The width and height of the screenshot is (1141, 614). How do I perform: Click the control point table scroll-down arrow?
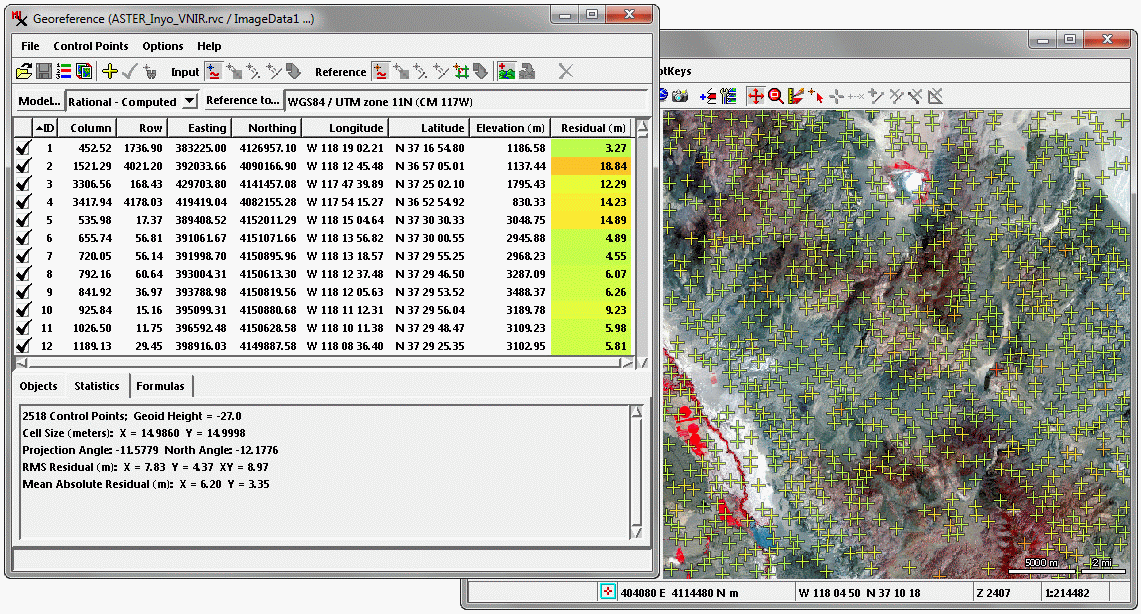tap(642, 362)
